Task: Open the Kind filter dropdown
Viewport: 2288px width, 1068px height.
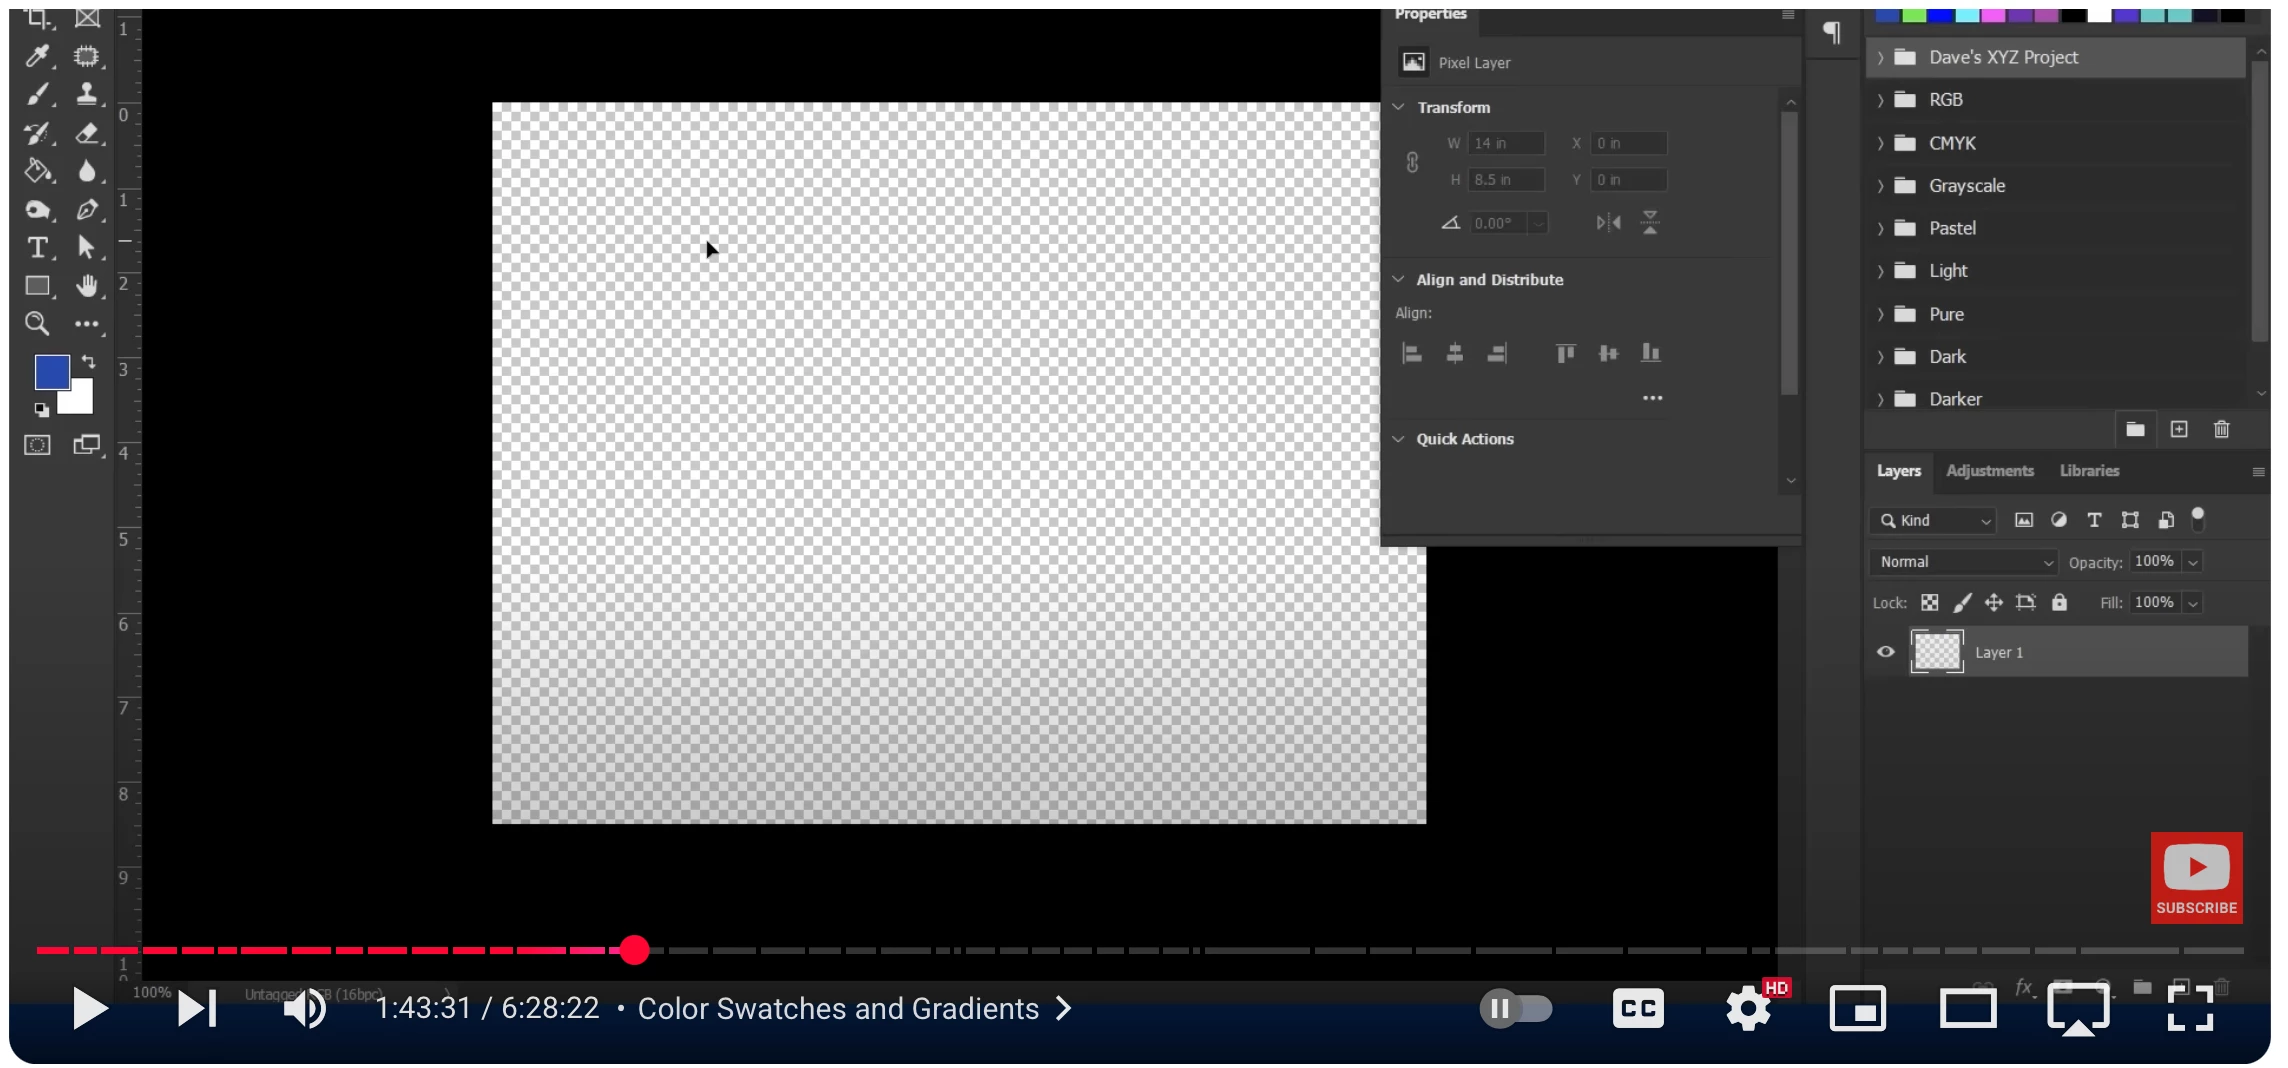Action: point(1933,520)
